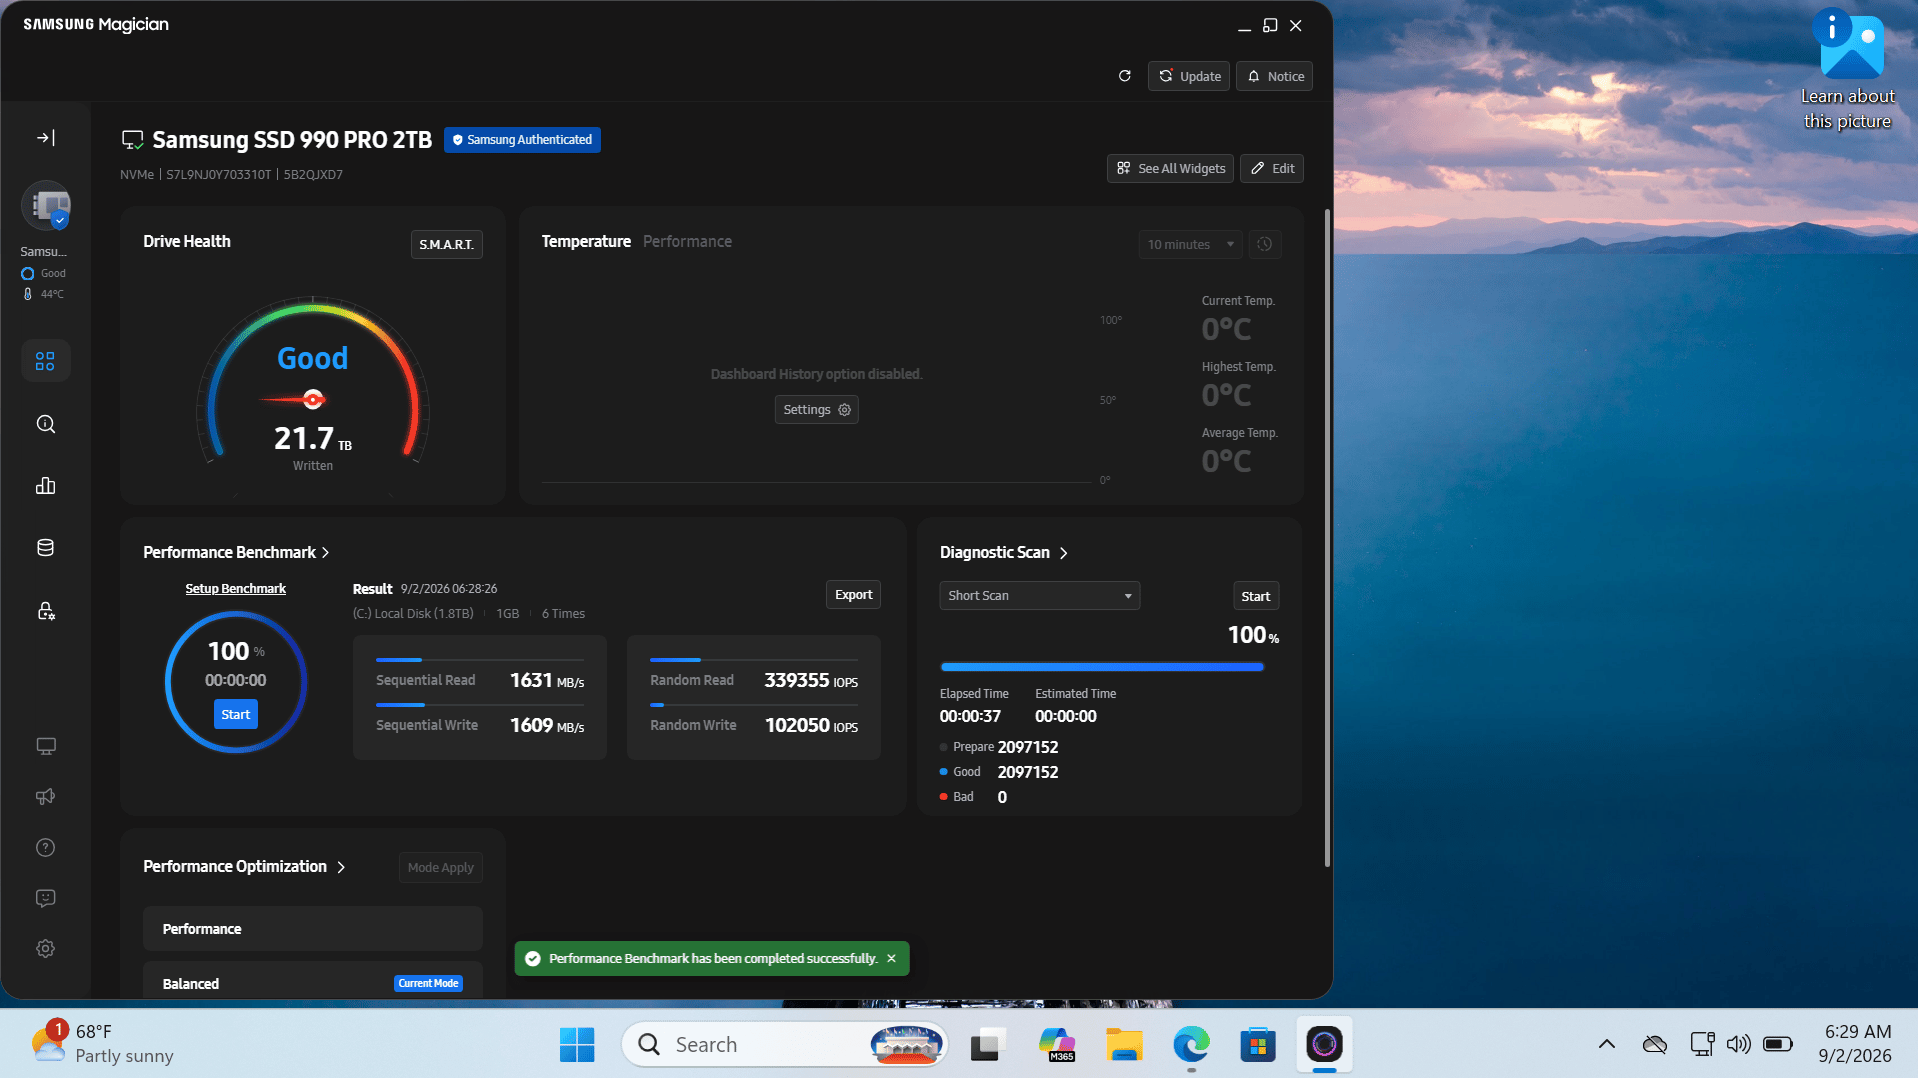Select the Balanced optimization mode
The image size is (1918, 1078).
(x=313, y=982)
